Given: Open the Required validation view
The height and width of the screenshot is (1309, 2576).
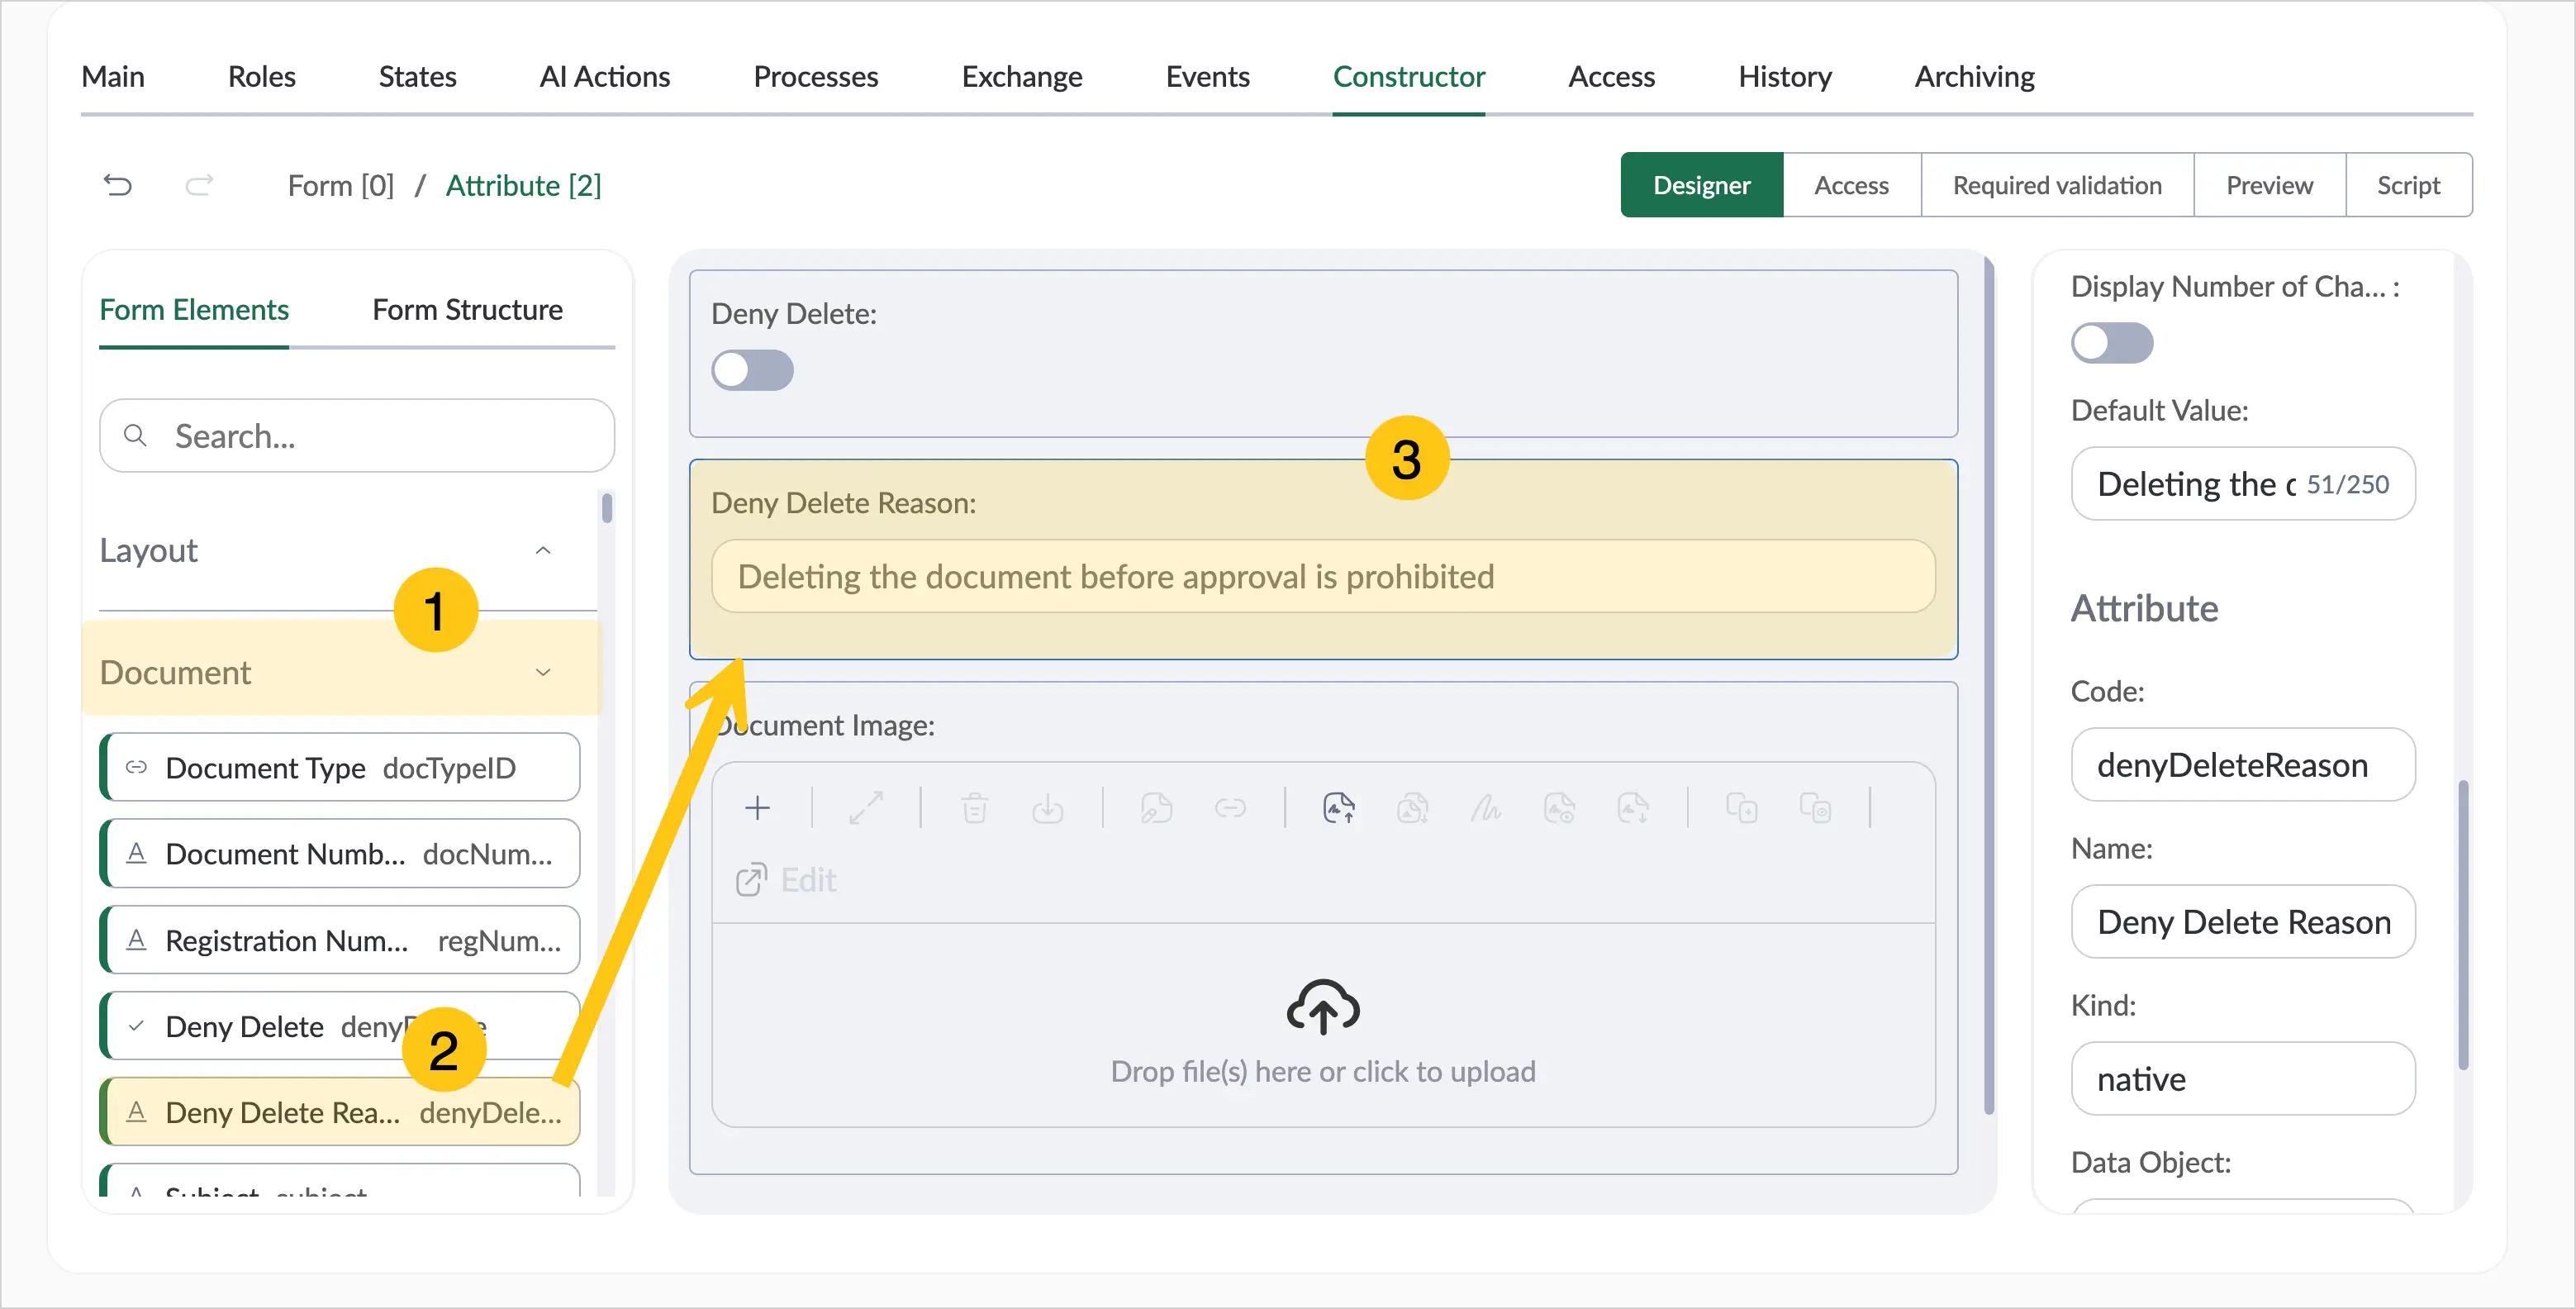Looking at the screenshot, I should (x=2057, y=185).
